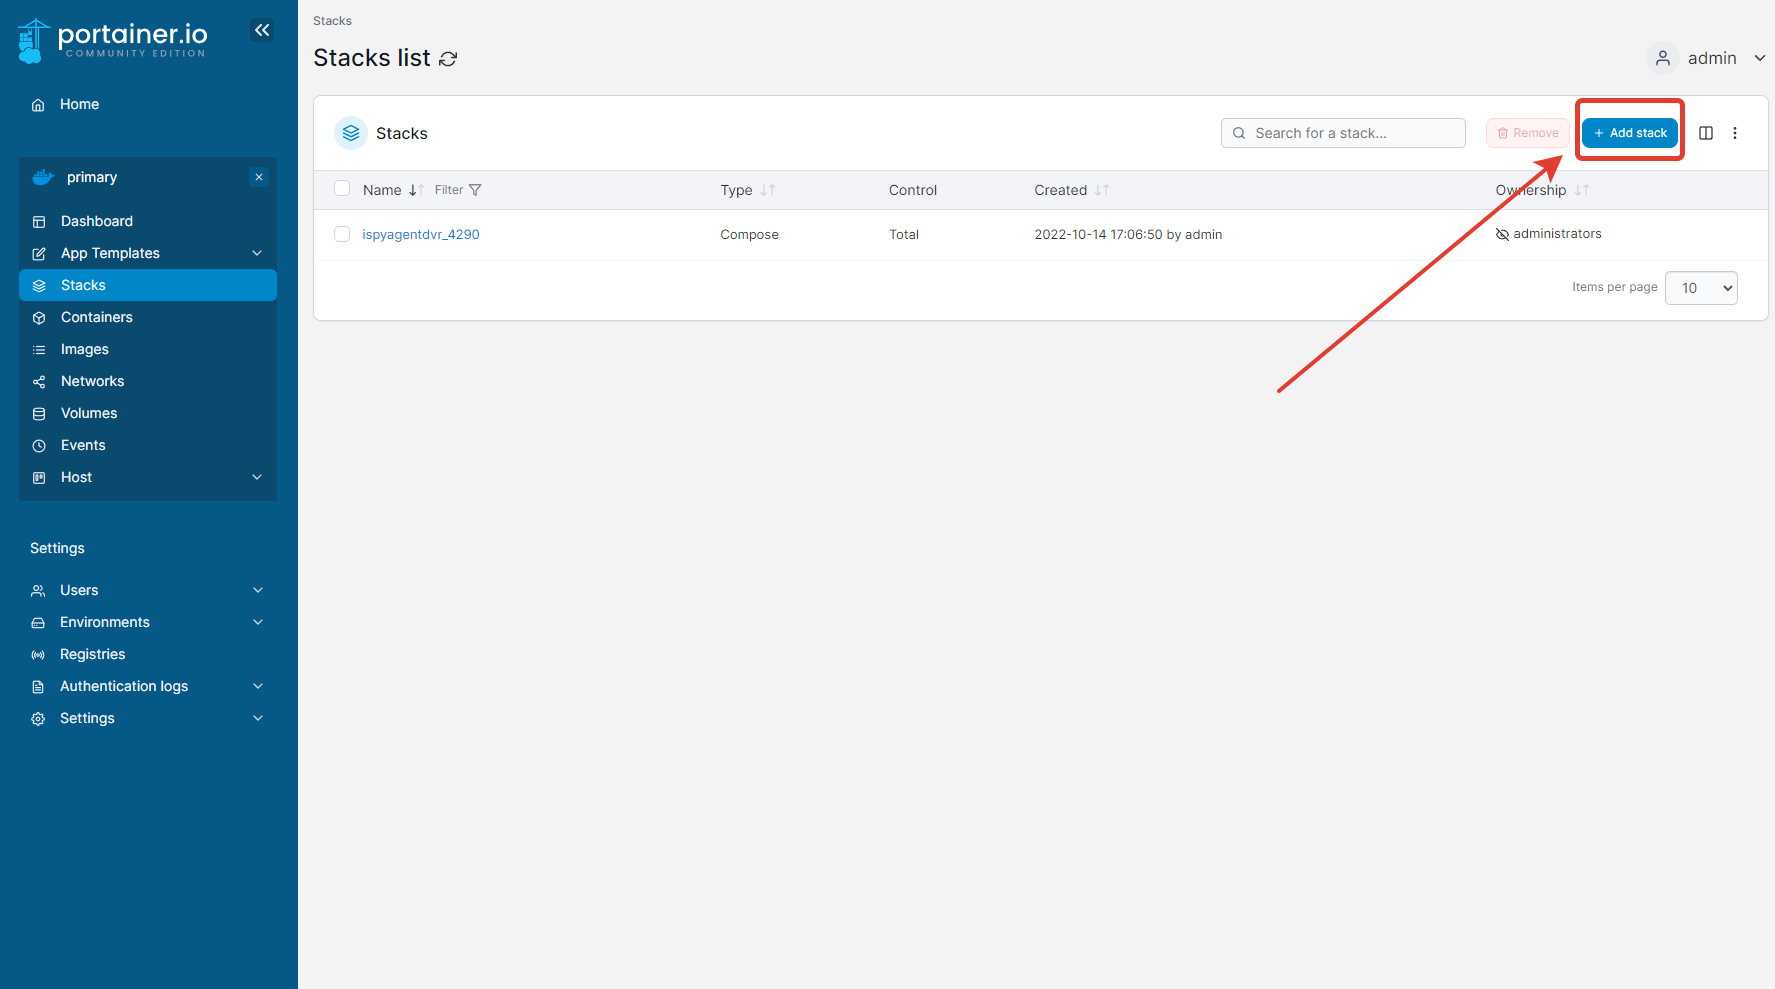This screenshot has width=1775, height=989.
Task: Open the table column visibility icon
Action: click(x=1706, y=133)
